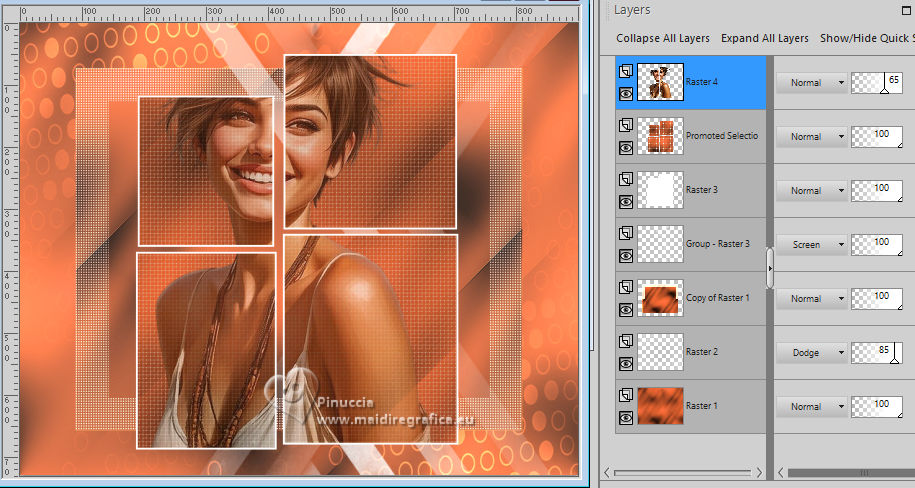Adjust Raster 1 opacity slider at 100
Screen dimensions: 915x488
877,407
